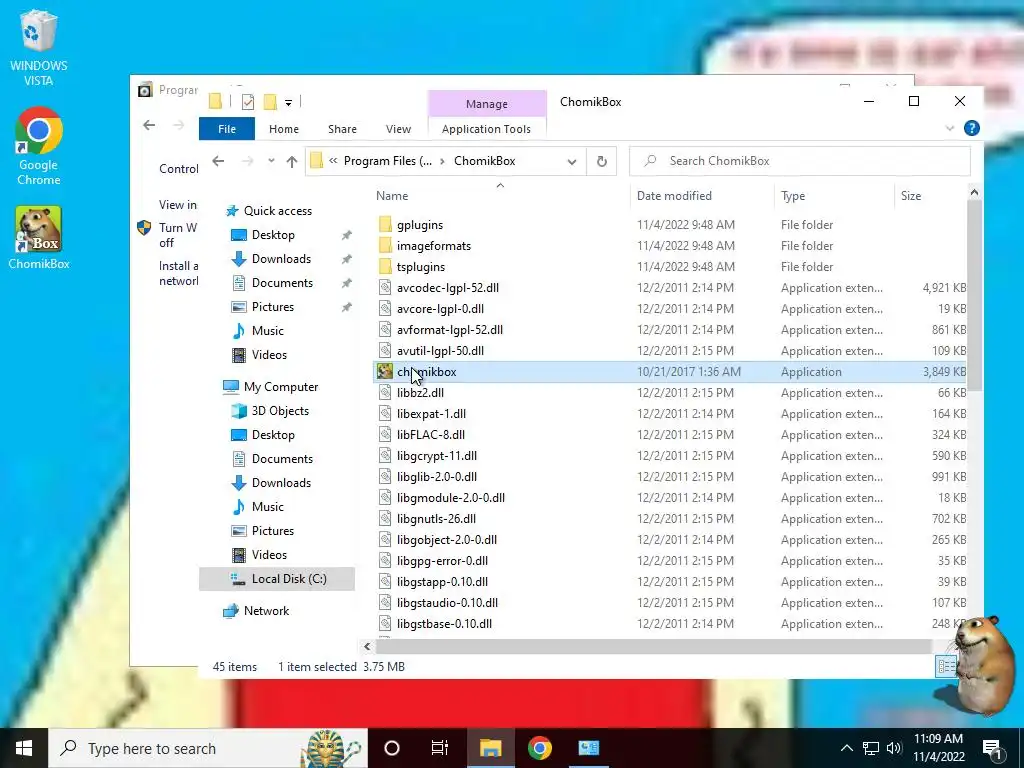This screenshot has height=768, width=1024.
Task: Open the Application Tools tab
Action: (x=487, y=129)
